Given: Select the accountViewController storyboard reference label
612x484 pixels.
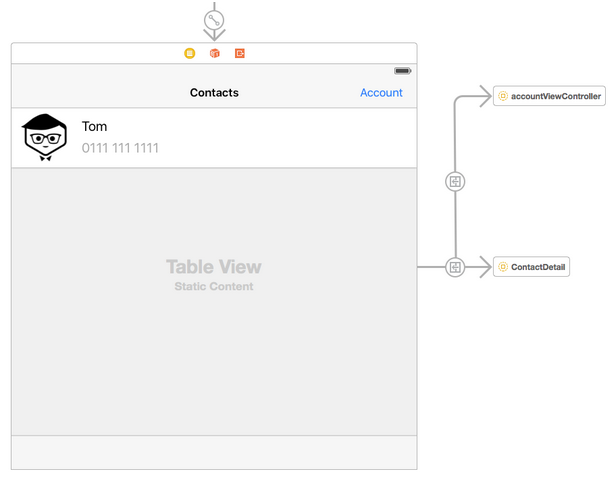Looking at the screenshot, I should coord(556,96).
